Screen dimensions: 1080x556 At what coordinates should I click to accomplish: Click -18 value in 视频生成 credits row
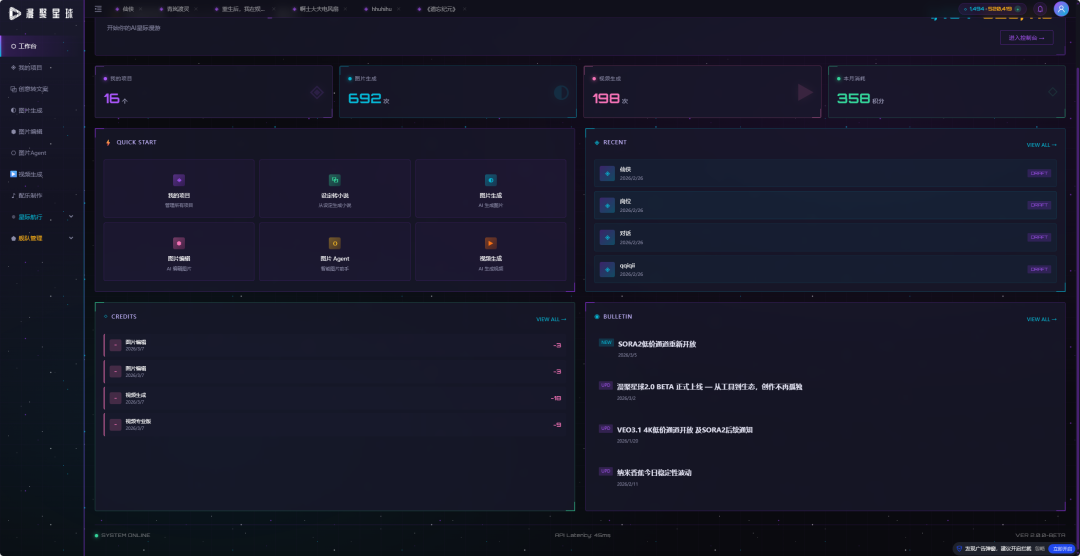tap(556, 398)
